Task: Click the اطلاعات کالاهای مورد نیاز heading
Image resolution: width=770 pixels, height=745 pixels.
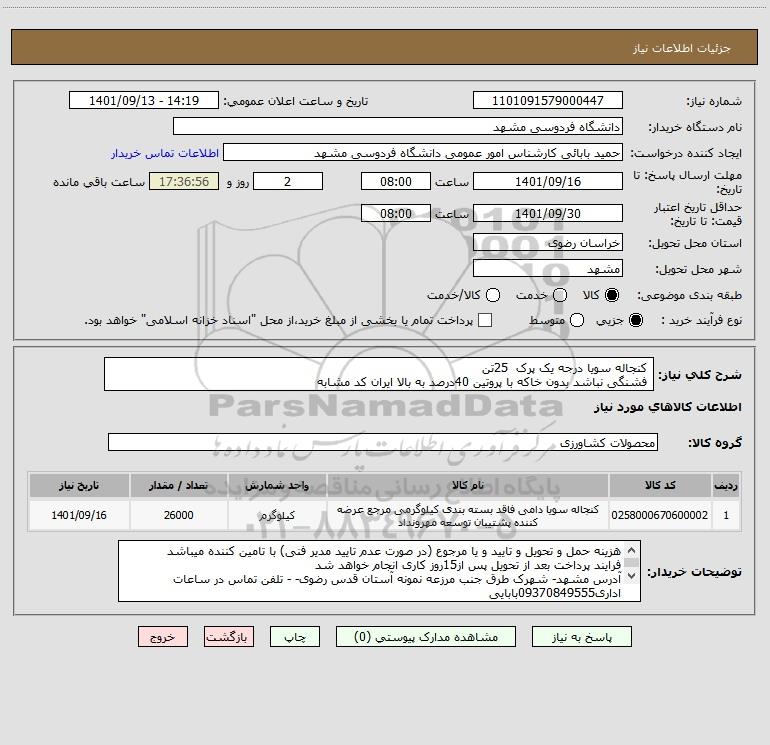Action: click(668, 407)
